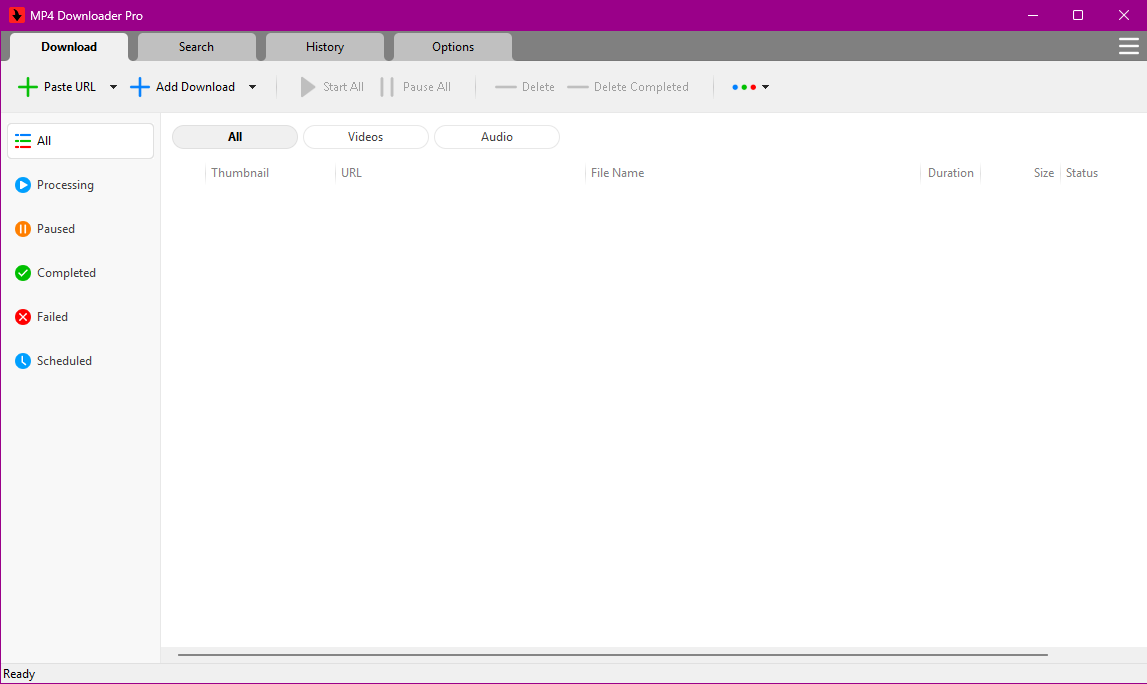1147x684 pixels.
Task: Minimize the MP4 Downloader Pro window
Action: click(1033, 15)
